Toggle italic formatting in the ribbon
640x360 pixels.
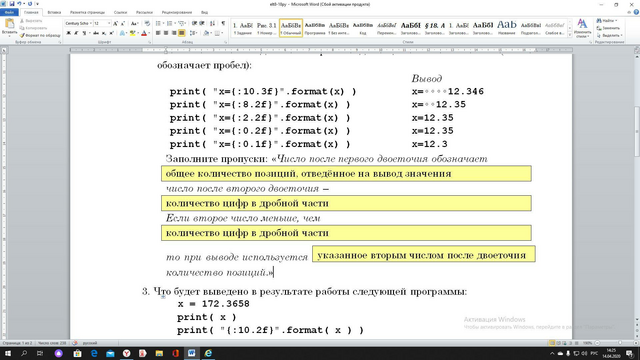coord(76,33)
